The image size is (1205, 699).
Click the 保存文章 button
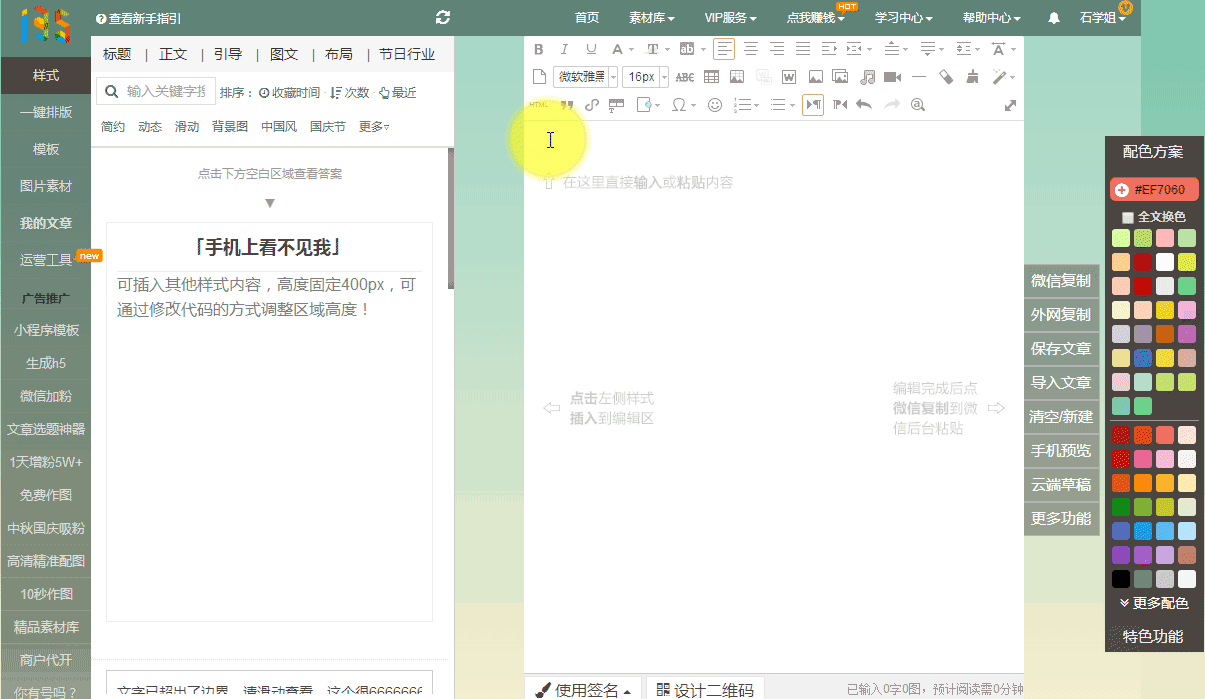tap(1061, 349)
